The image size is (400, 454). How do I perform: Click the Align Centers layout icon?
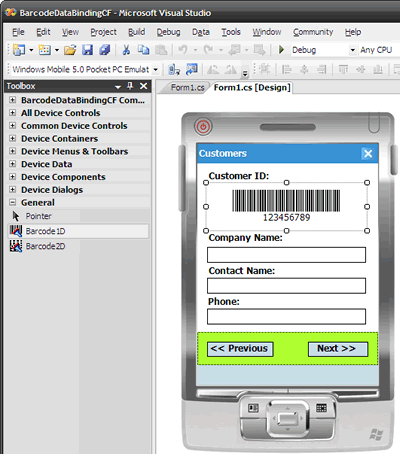tap(304, 69)
